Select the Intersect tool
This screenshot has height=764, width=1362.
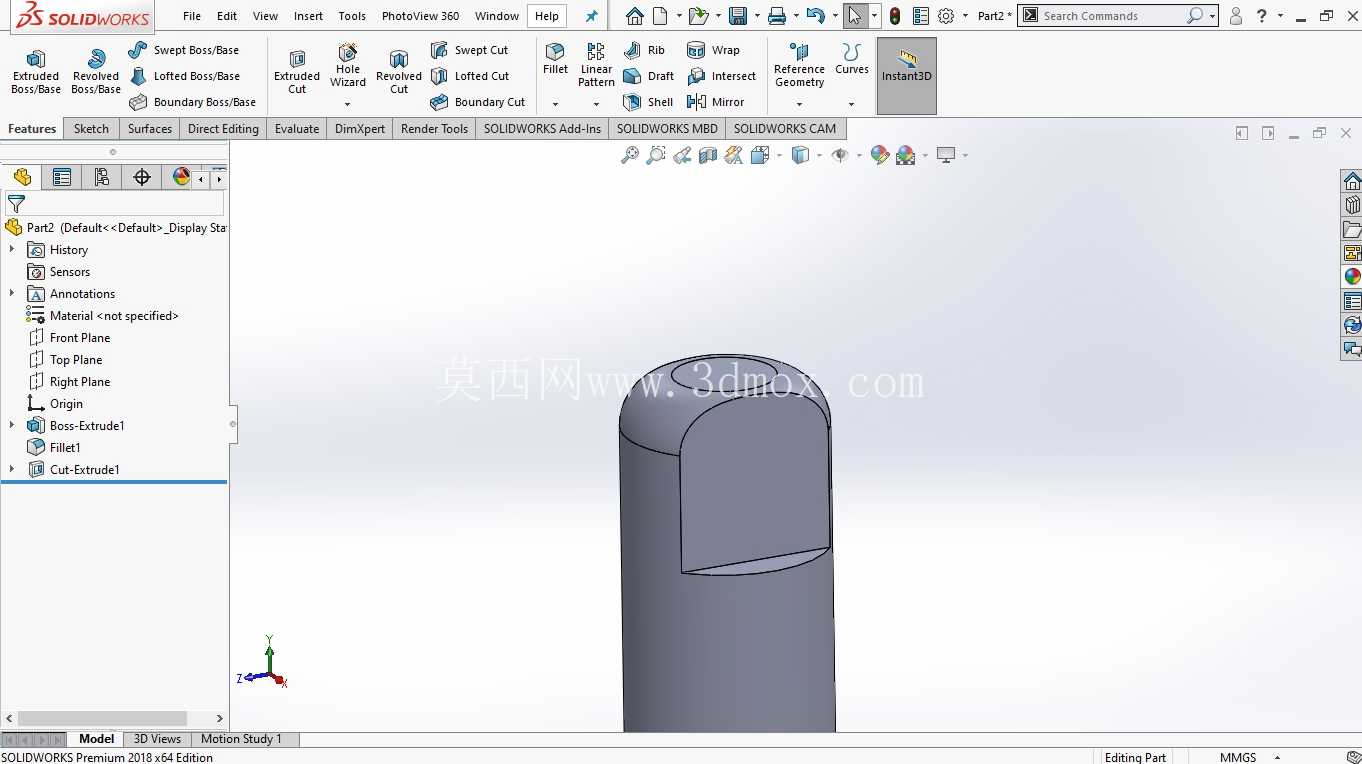tap(721, 76)
